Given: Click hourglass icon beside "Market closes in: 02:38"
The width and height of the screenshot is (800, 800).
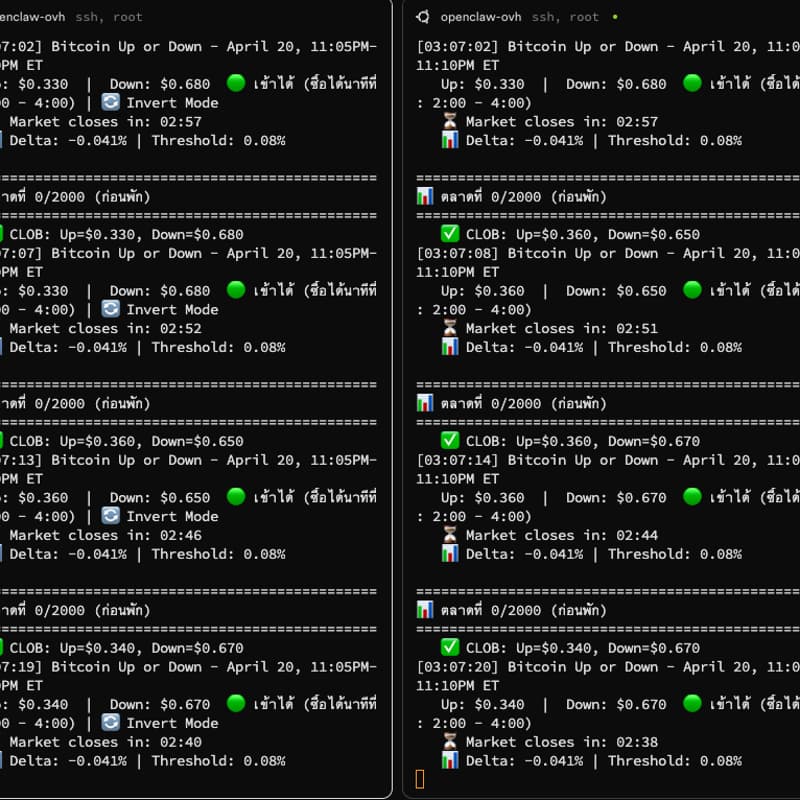Looking at the screenshot, I should pyautogui.click(x=450, y=742).
